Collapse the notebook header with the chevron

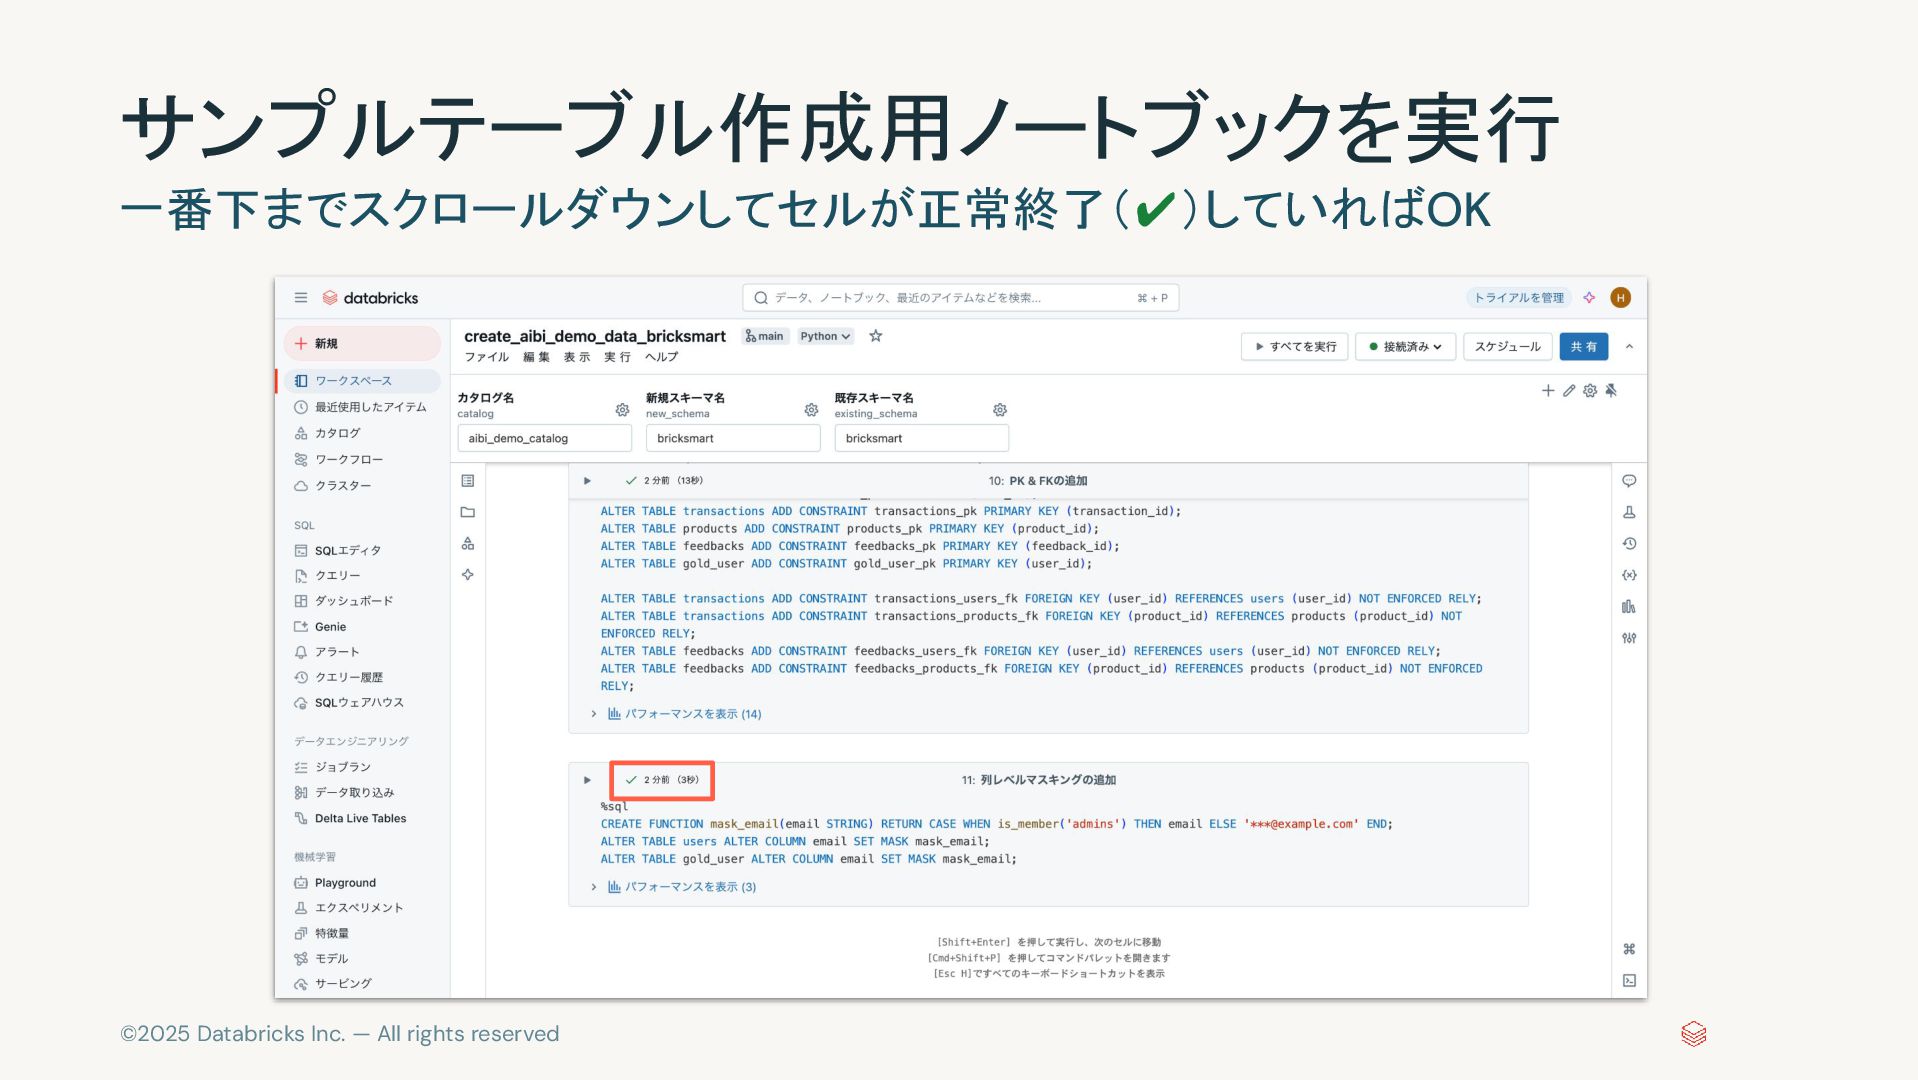1629,347
